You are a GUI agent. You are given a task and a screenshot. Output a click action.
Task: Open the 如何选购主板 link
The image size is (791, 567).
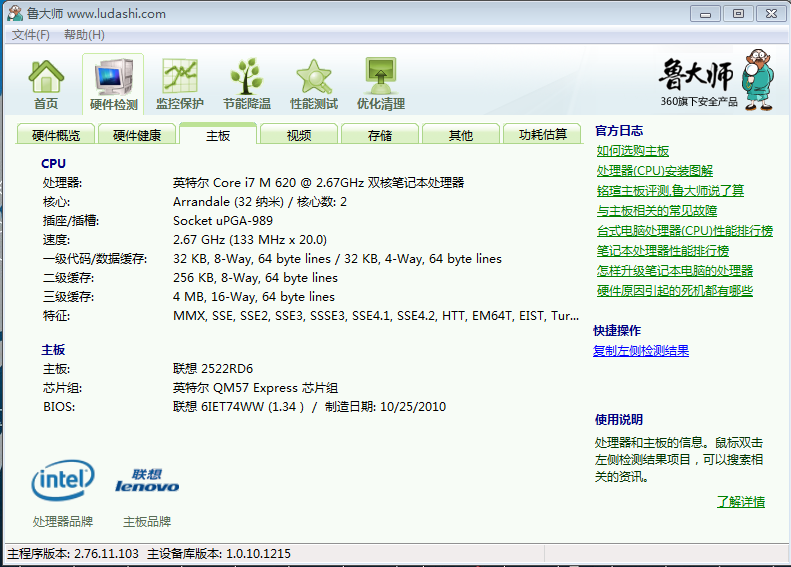(633, 151)
